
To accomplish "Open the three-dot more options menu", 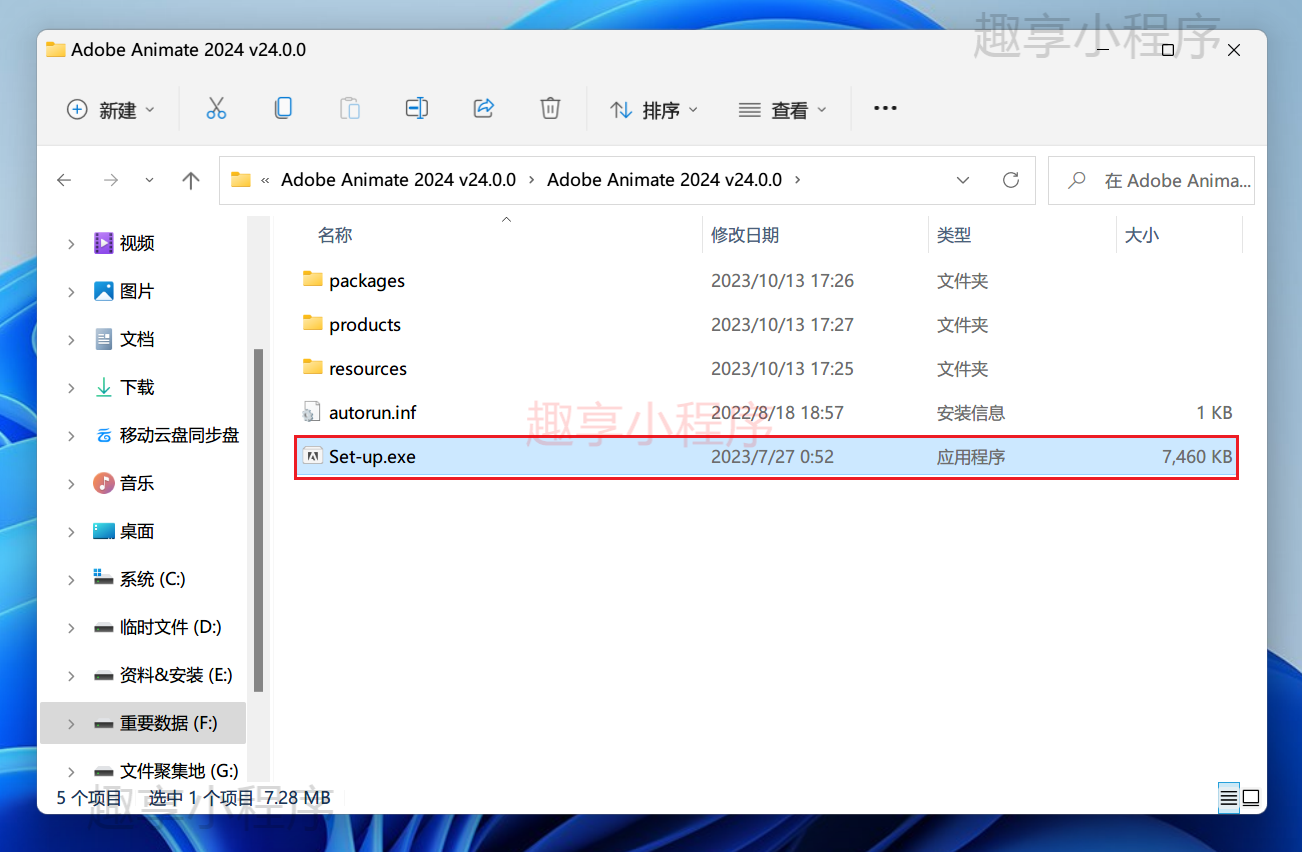I will (x=885, y=108).
